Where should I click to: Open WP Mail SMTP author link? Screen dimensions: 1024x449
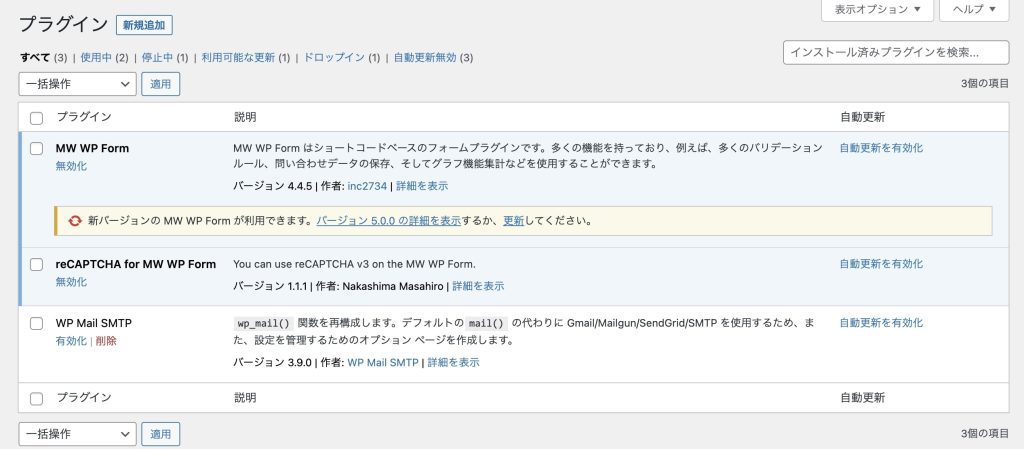tap(383, 362)
